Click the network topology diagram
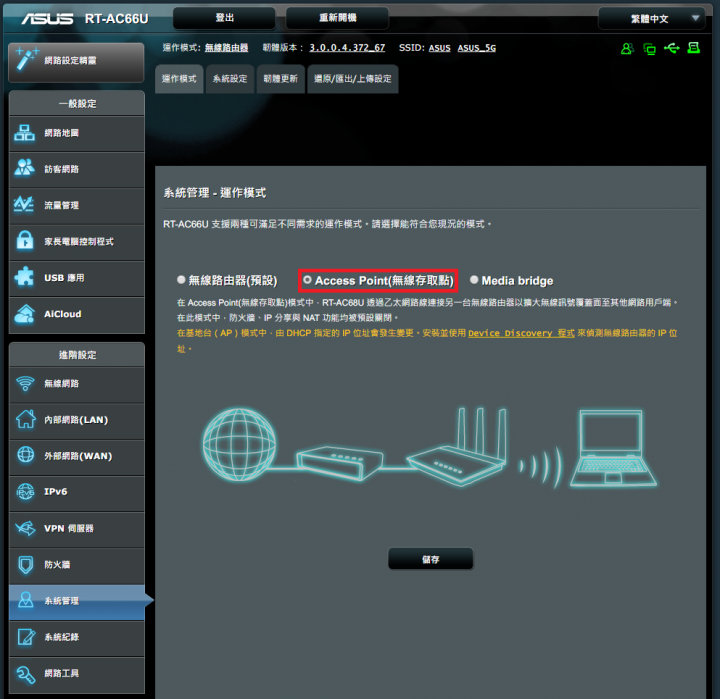The height and width of the screenshot is (699, 720). [x=429, y=446]
